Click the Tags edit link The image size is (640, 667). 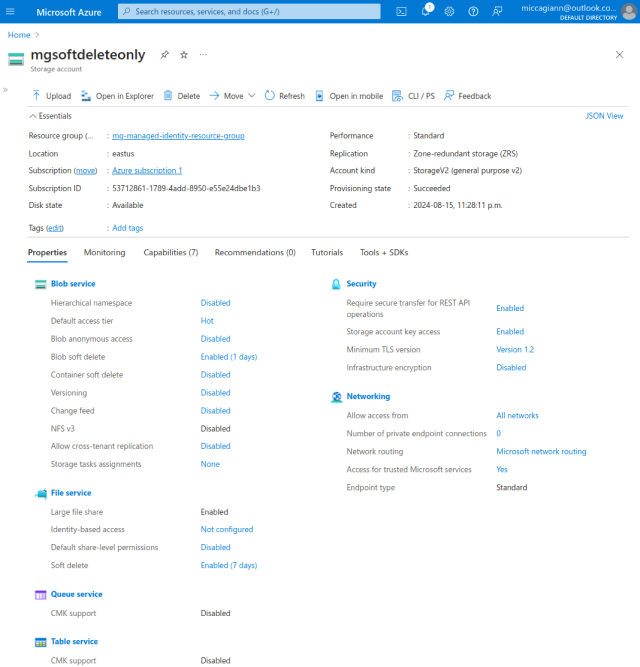[x=55, y=228]
